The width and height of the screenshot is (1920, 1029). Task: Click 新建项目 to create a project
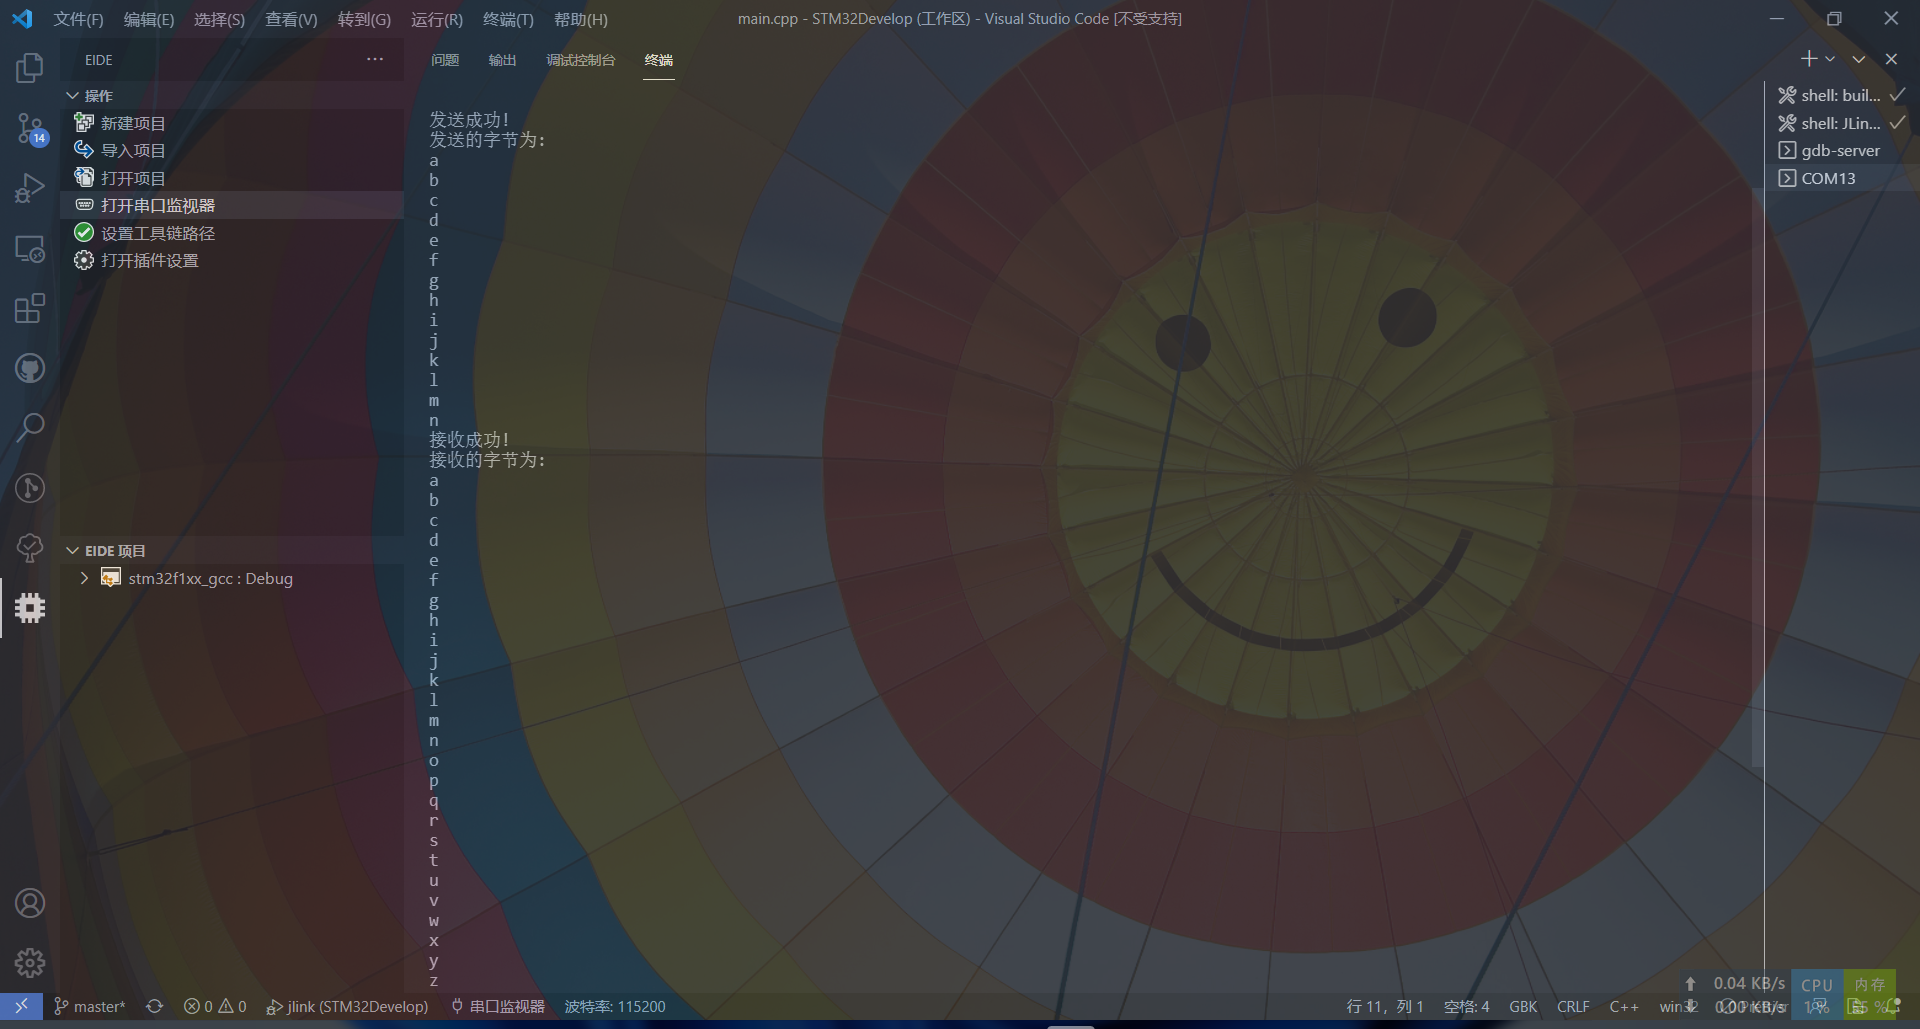point(133,123)
